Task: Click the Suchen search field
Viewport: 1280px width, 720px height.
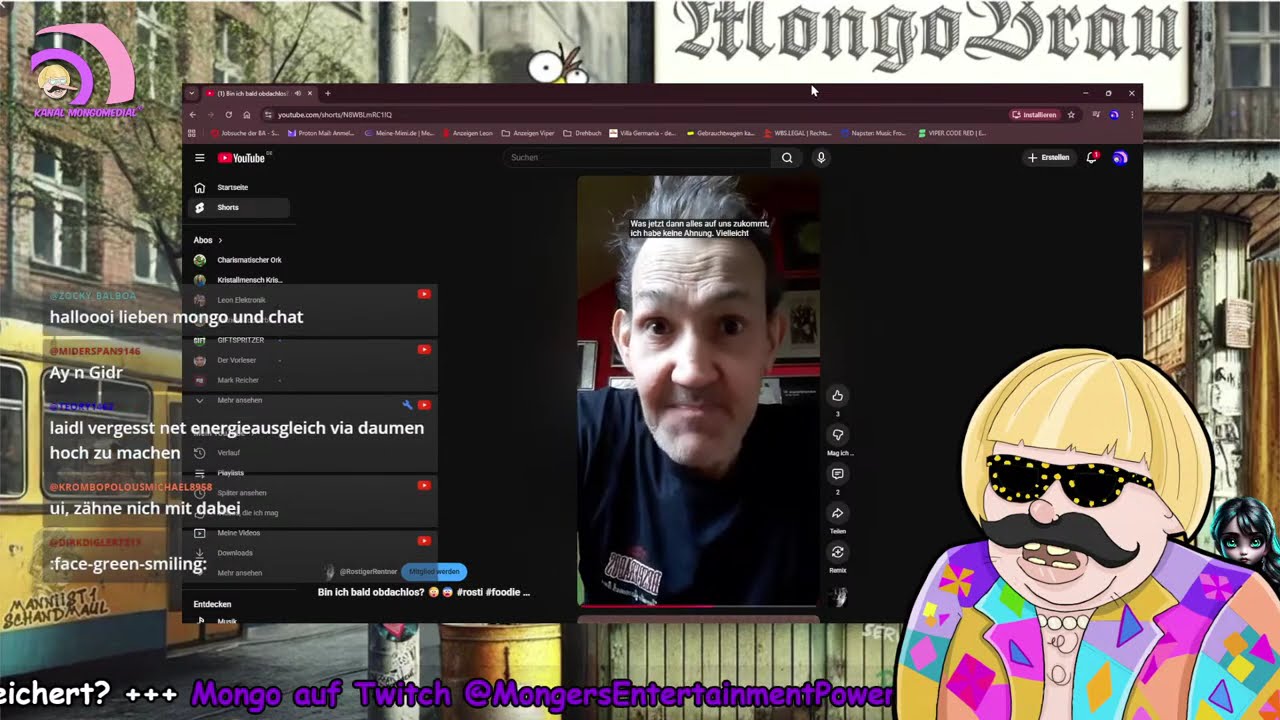Action: click(637, 158)
